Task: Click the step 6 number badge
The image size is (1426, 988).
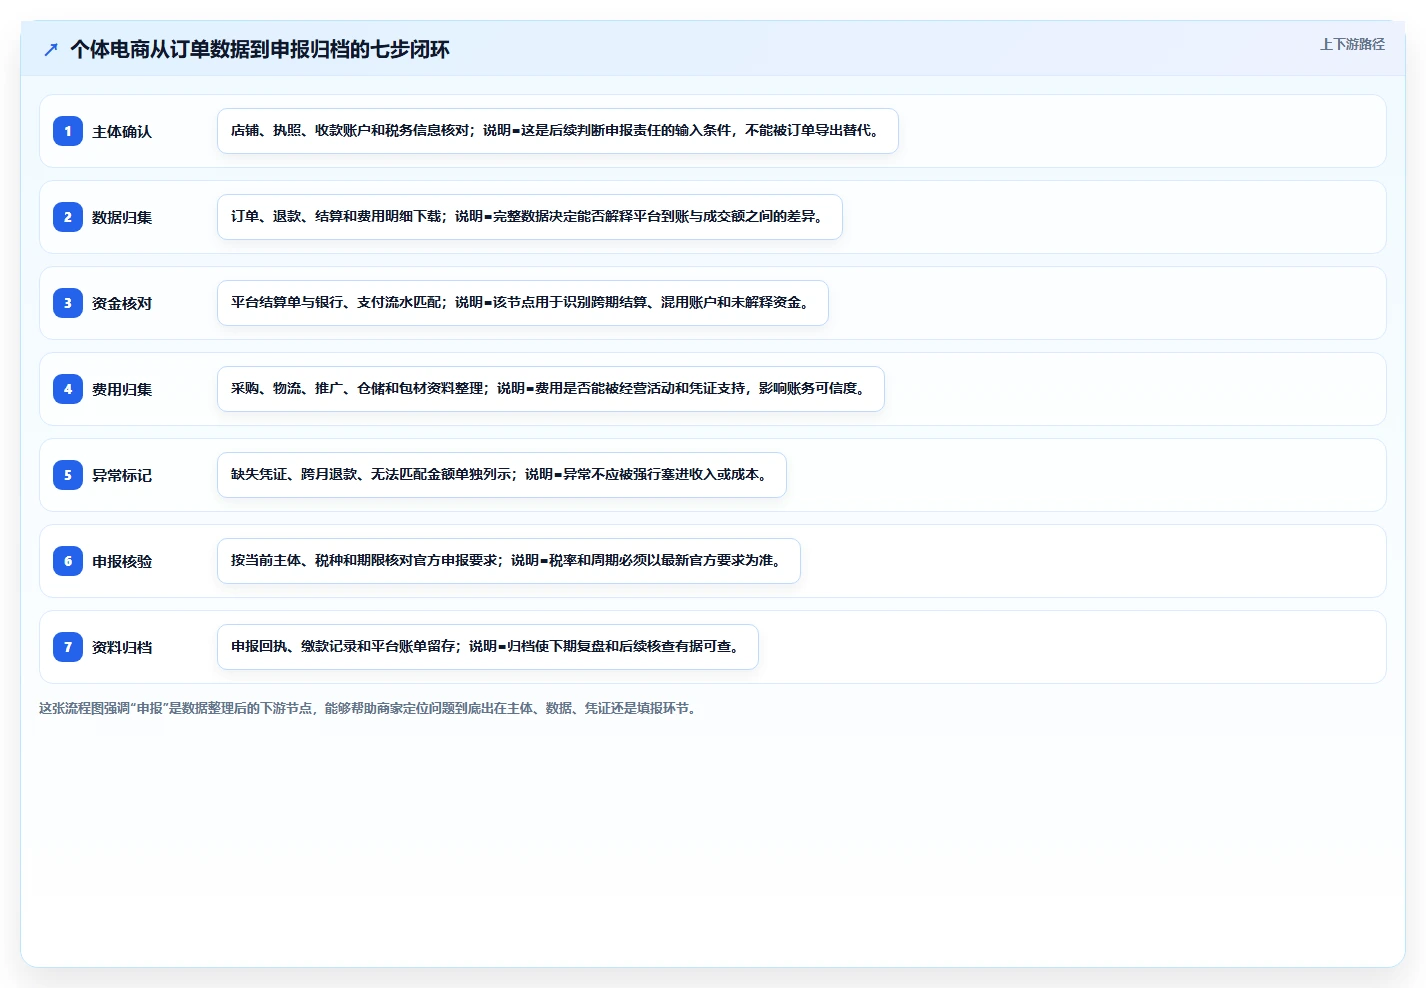Action: pyautogui.click(x=68, y=561)
